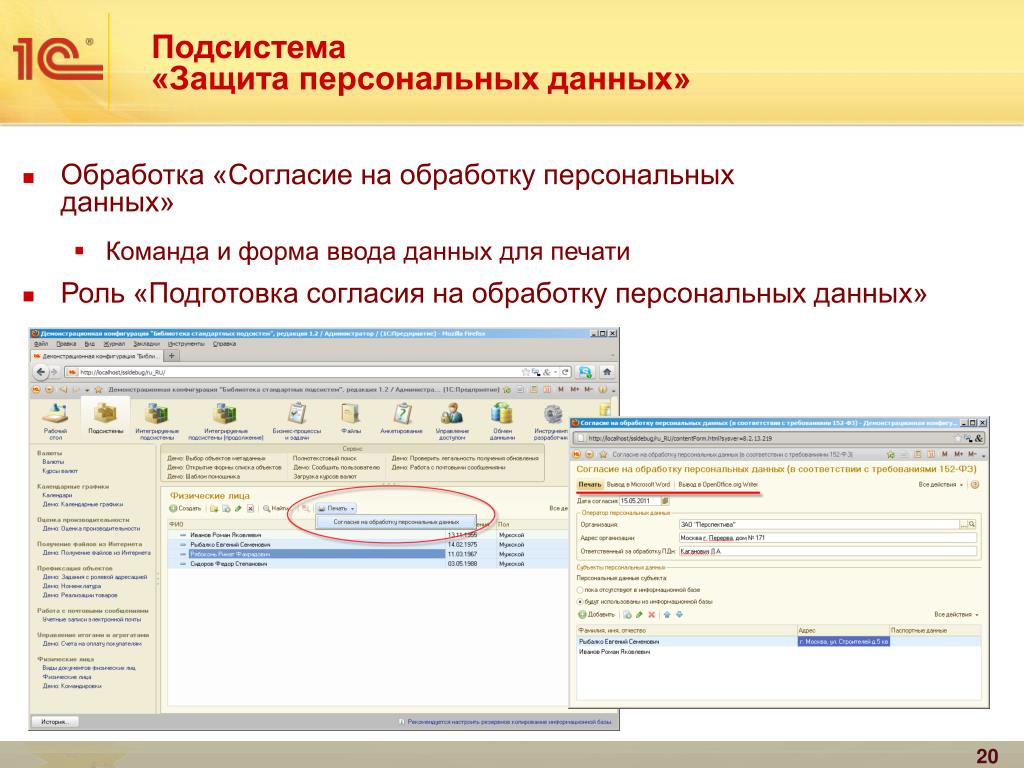
Task: Click the copy icon in Физические лица toolbar
Action: tap(225, 508)
